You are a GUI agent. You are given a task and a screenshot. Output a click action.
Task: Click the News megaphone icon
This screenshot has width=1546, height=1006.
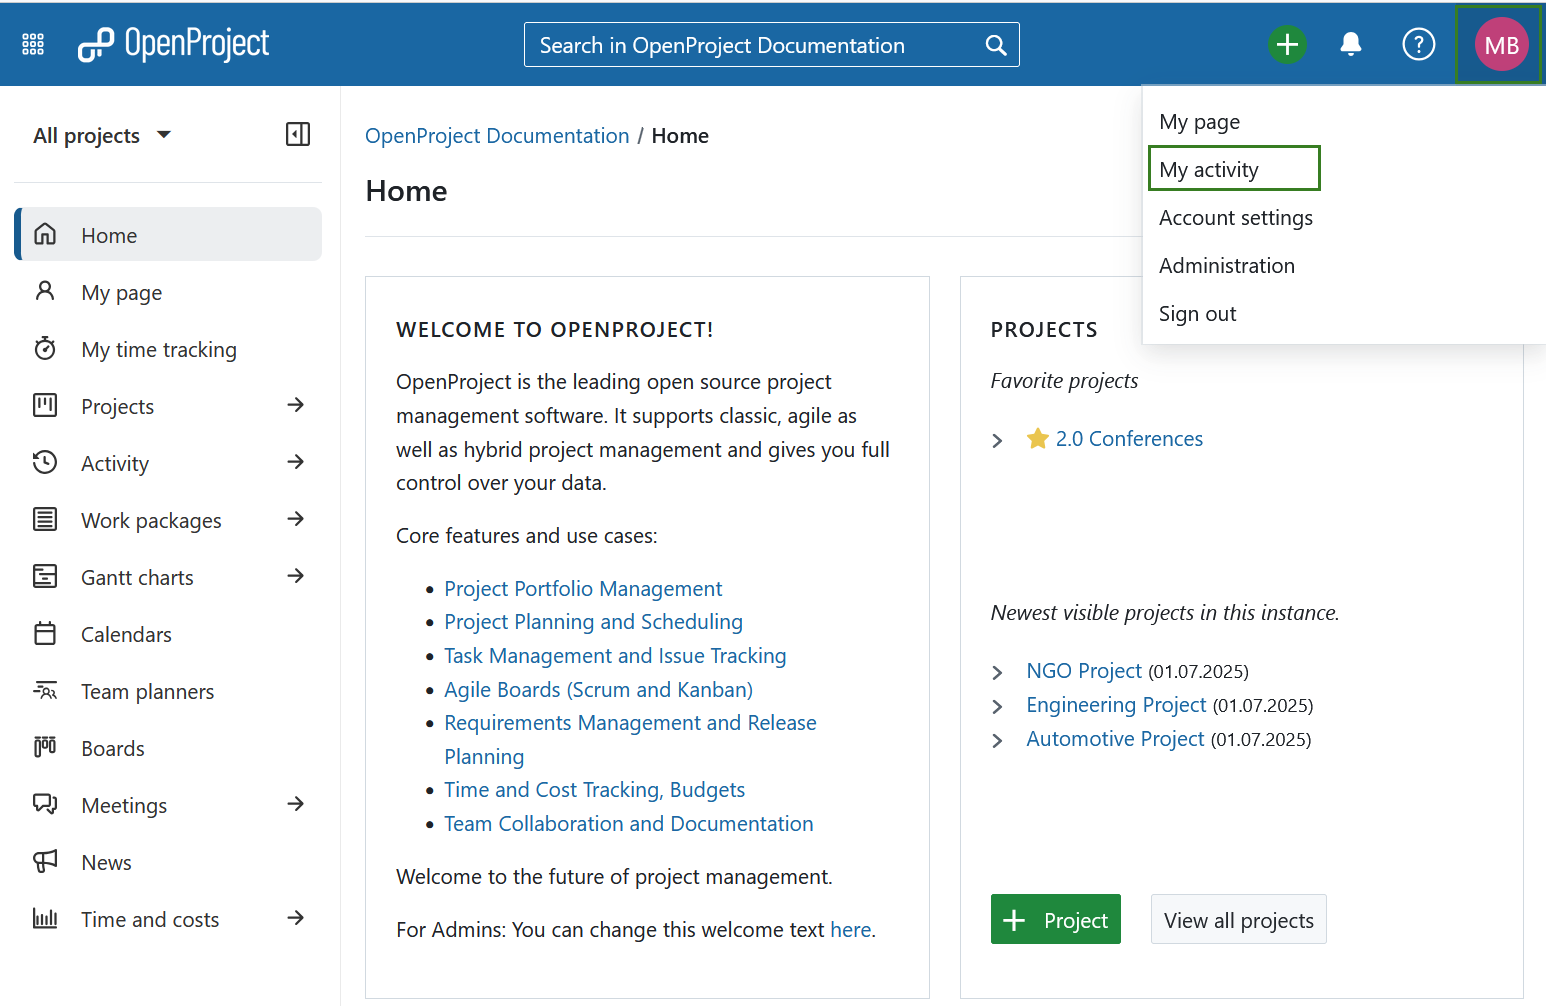tap(45, 861)
